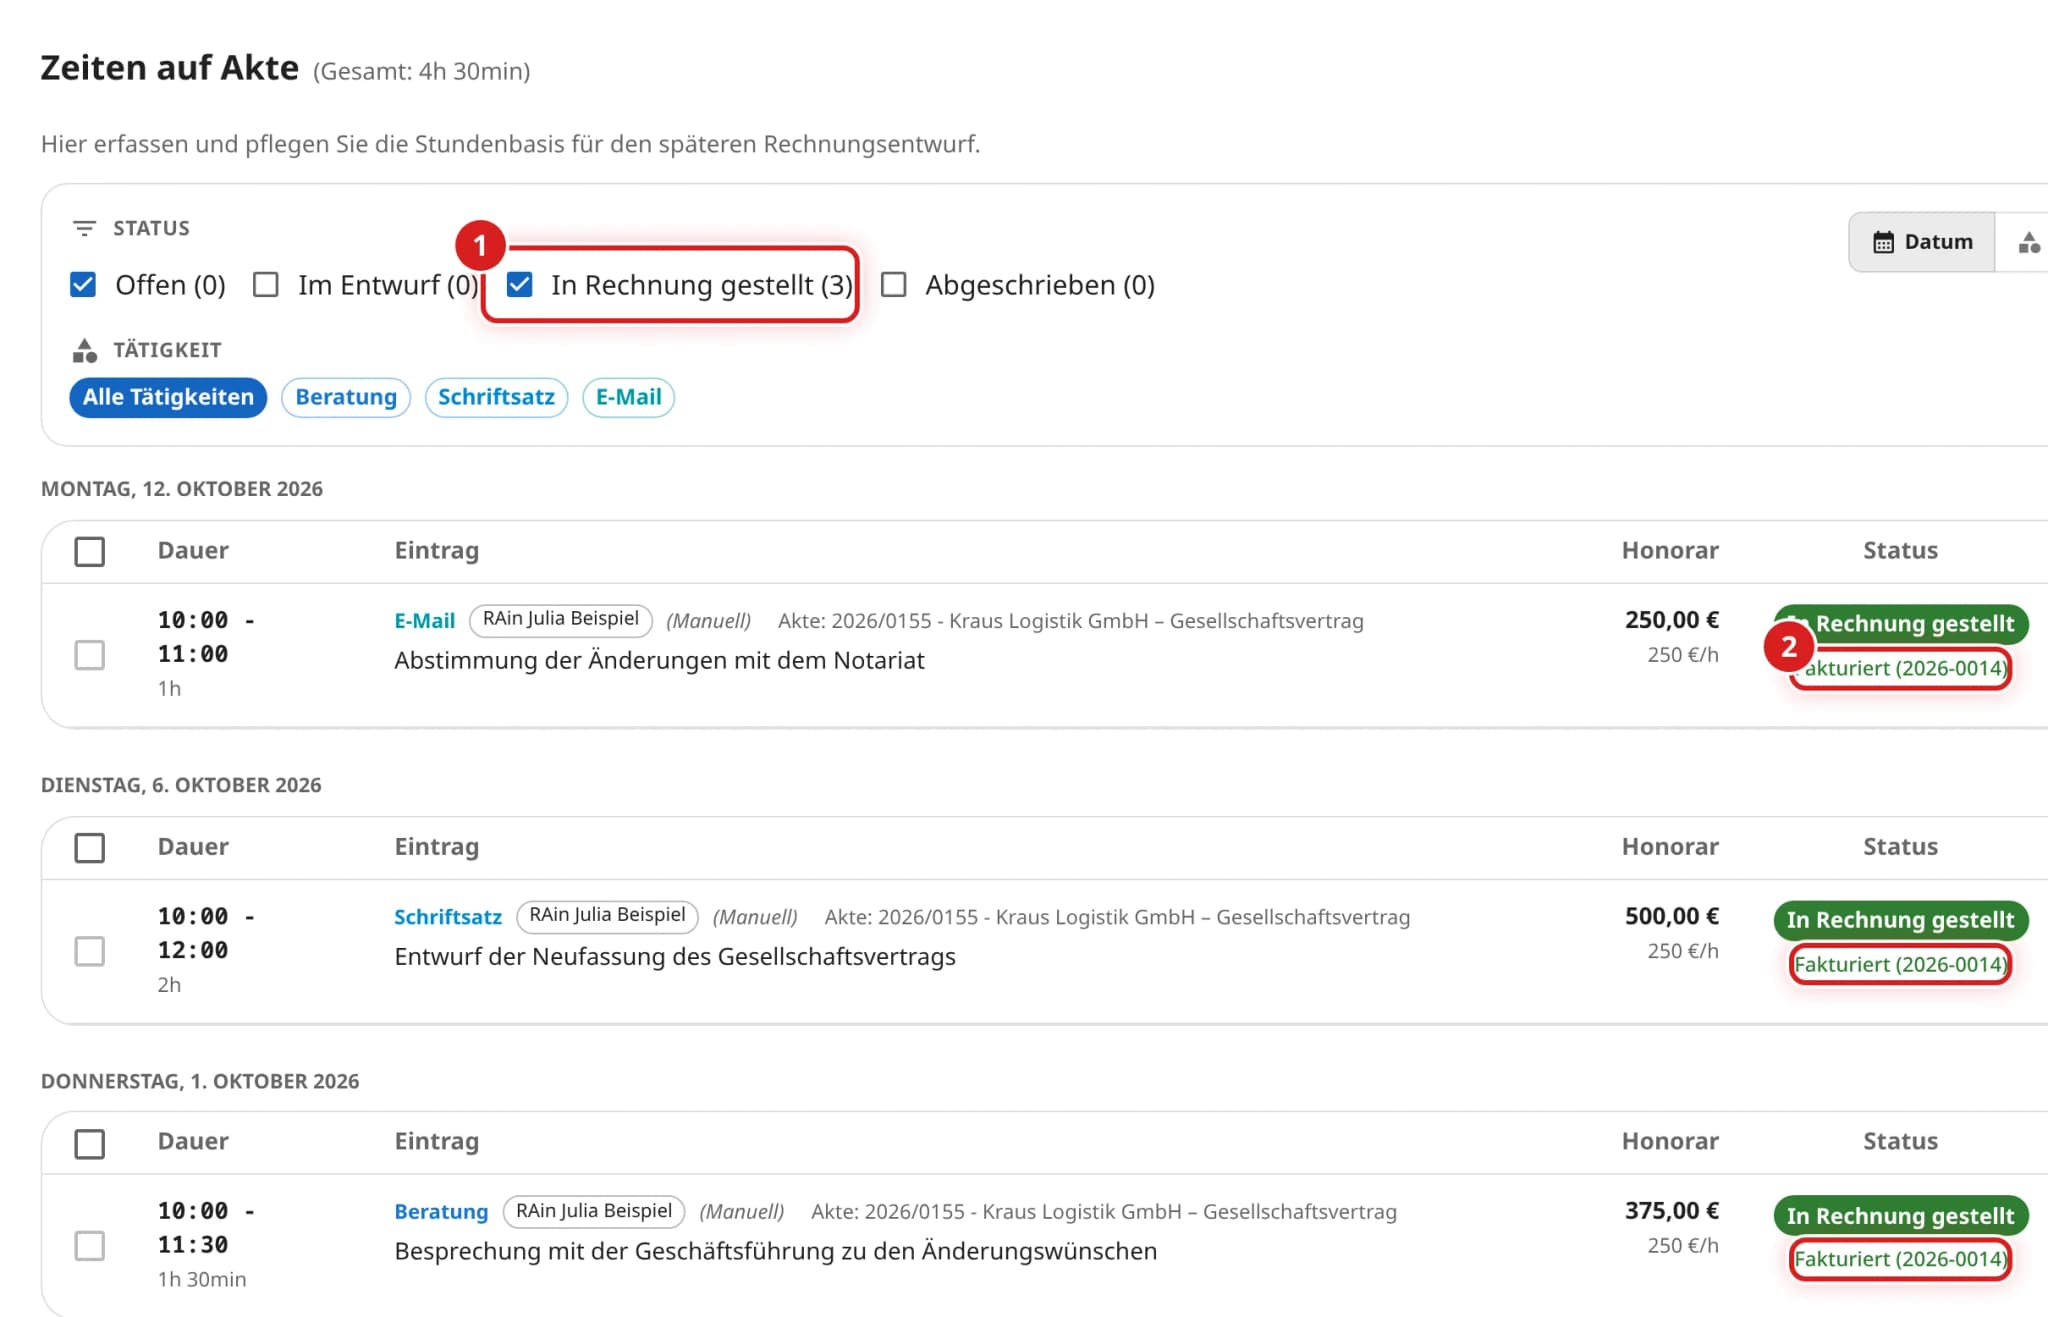Filter by the Schriftsatz activity chip
Viewport: 2048px width, 1317px height.
[x=496, y=397]
